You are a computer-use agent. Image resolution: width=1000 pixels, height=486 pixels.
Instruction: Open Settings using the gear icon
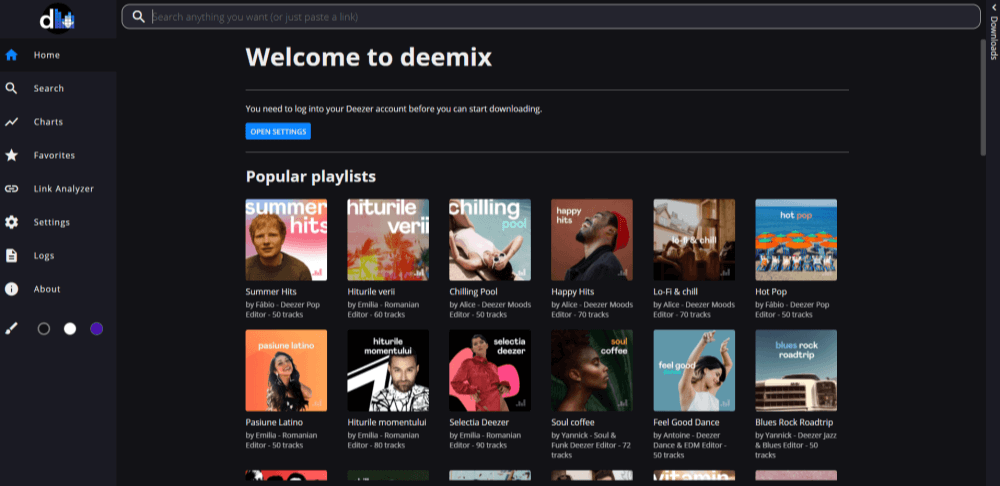[12, 222]
